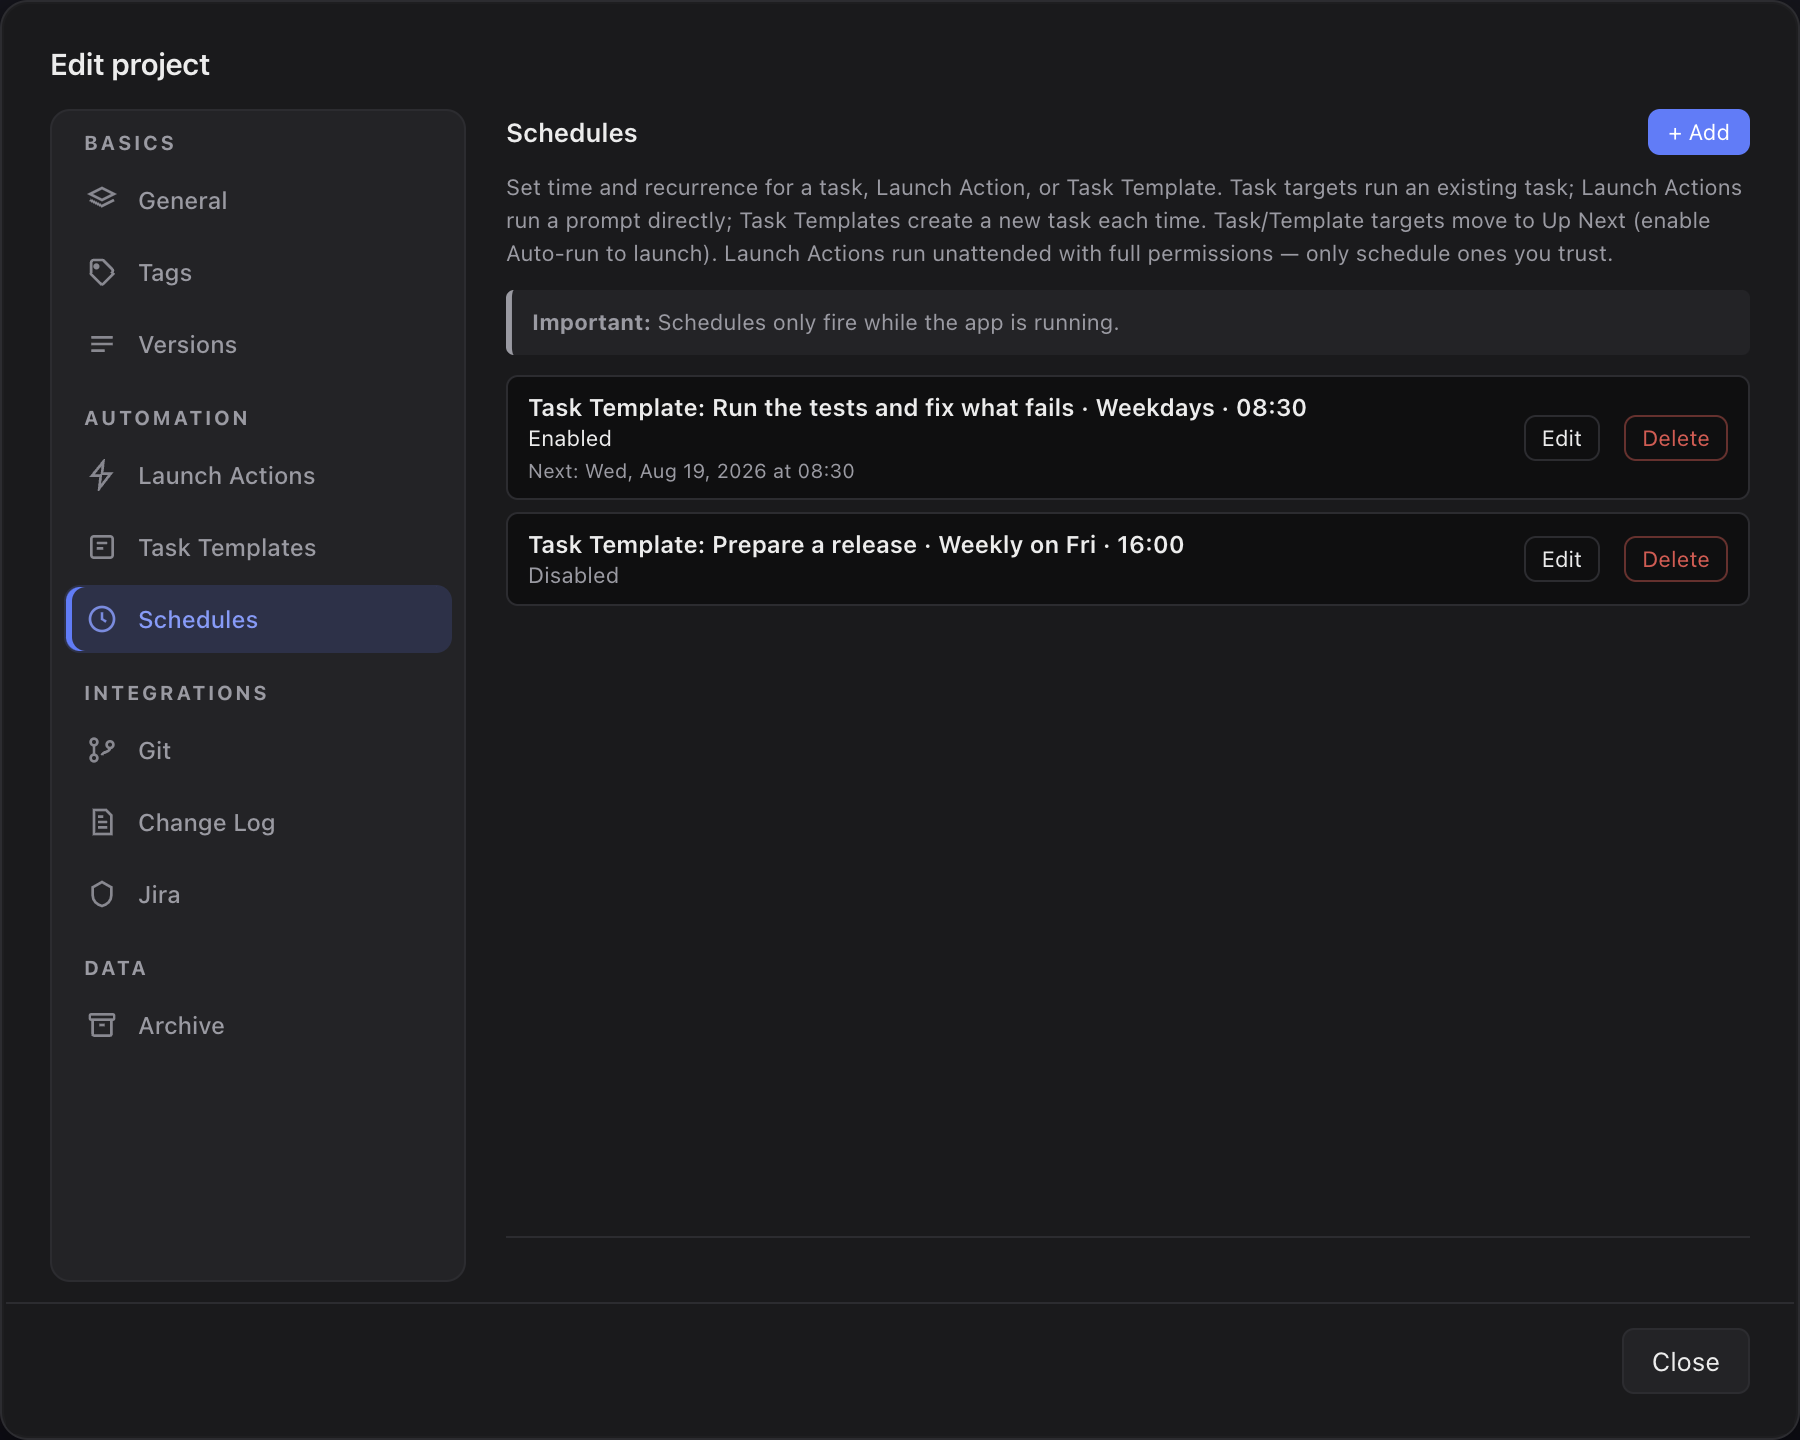Click the Launch Actions lightning icon

[x=102, y=475]
